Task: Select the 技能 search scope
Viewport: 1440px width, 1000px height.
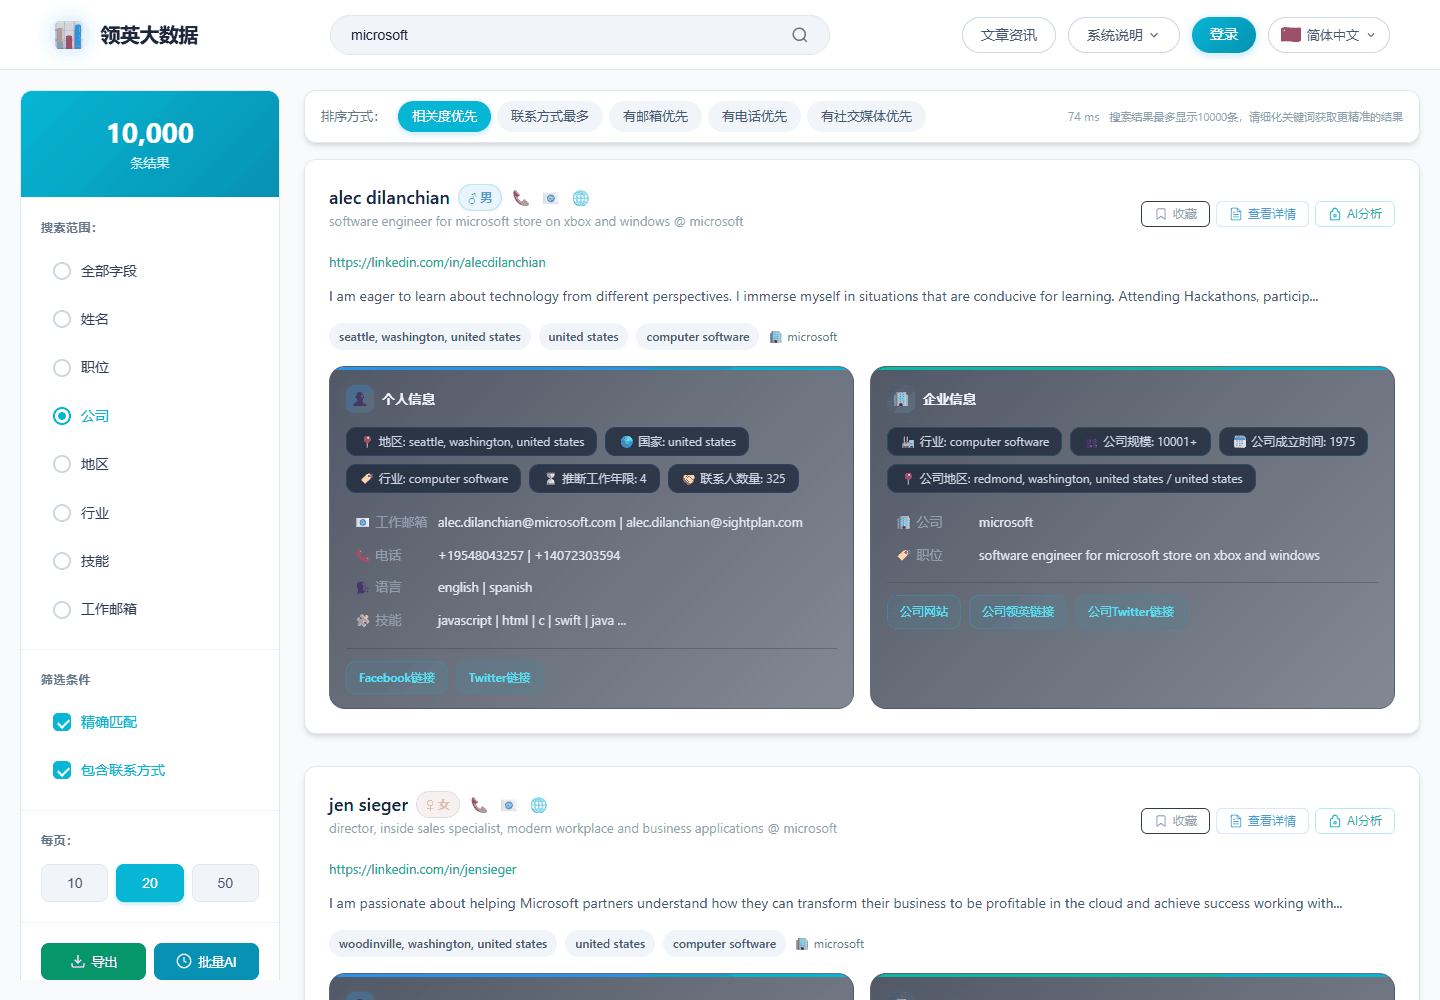Action: coord(62,561)
